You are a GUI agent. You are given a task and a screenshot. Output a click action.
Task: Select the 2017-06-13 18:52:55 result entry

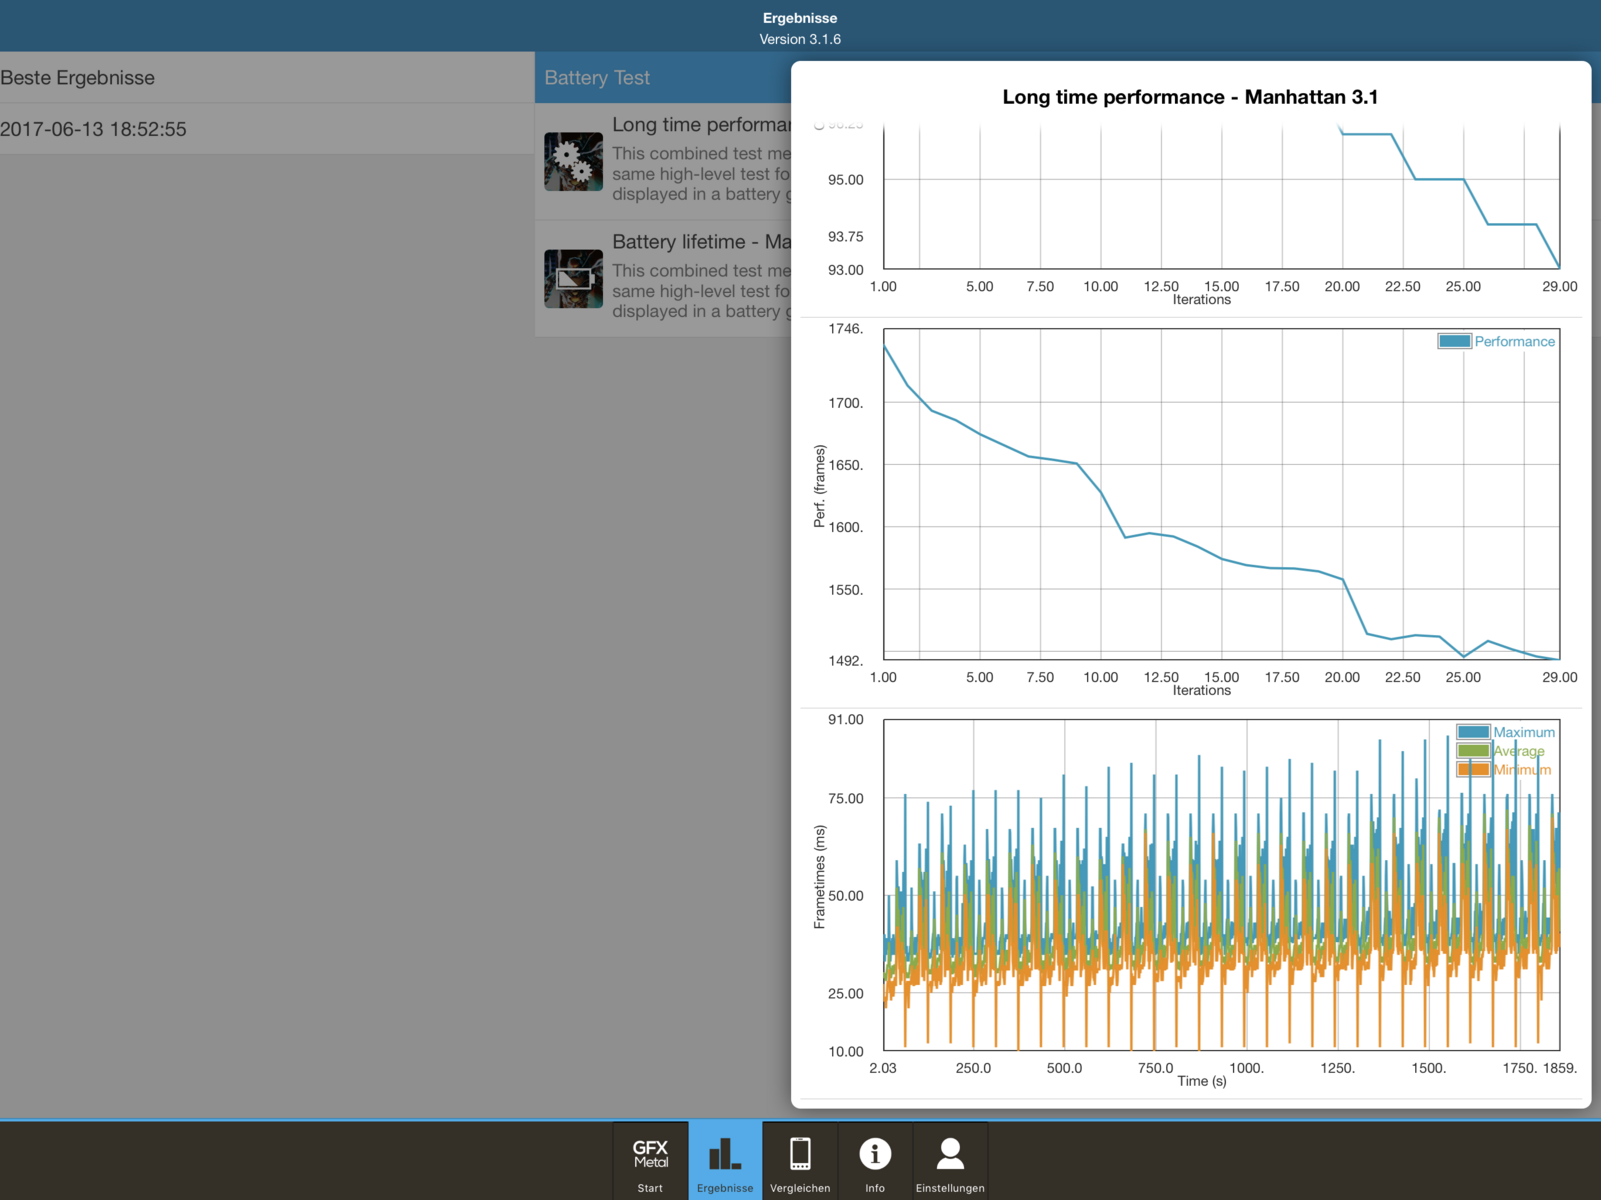(267, 129)
